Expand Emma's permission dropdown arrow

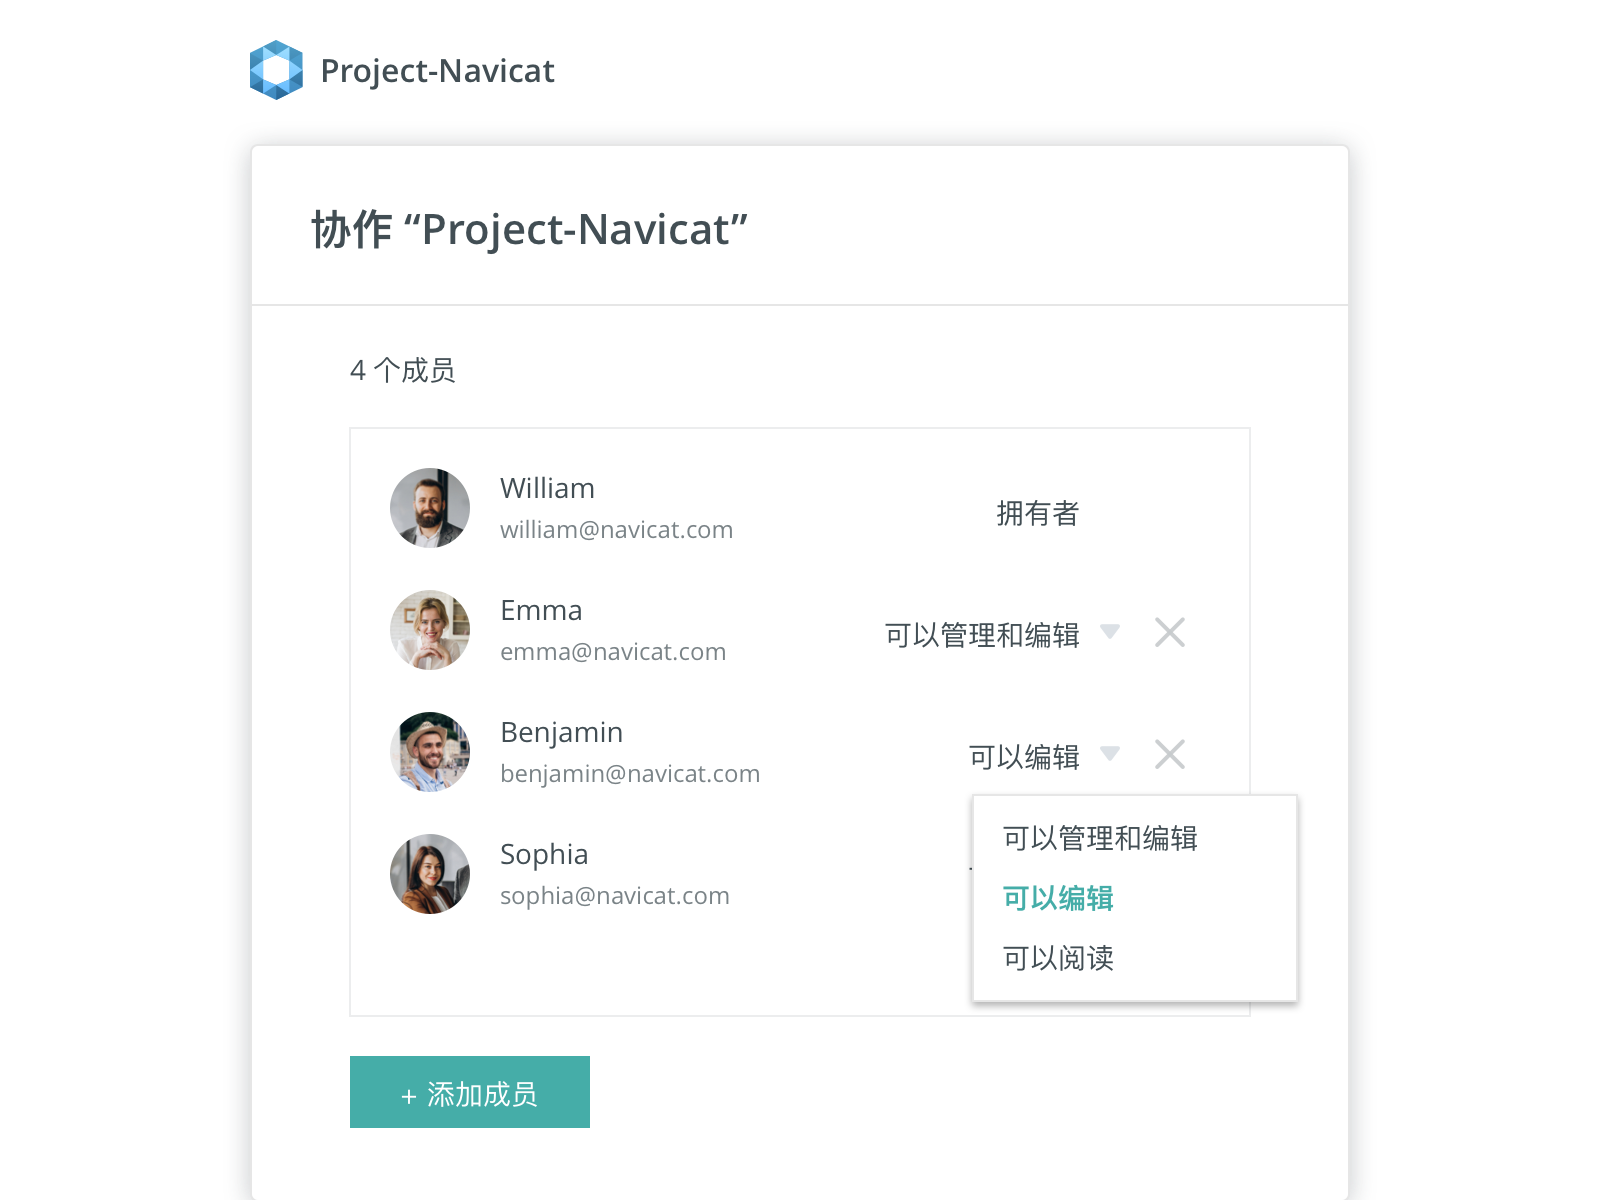(1110, 631)
